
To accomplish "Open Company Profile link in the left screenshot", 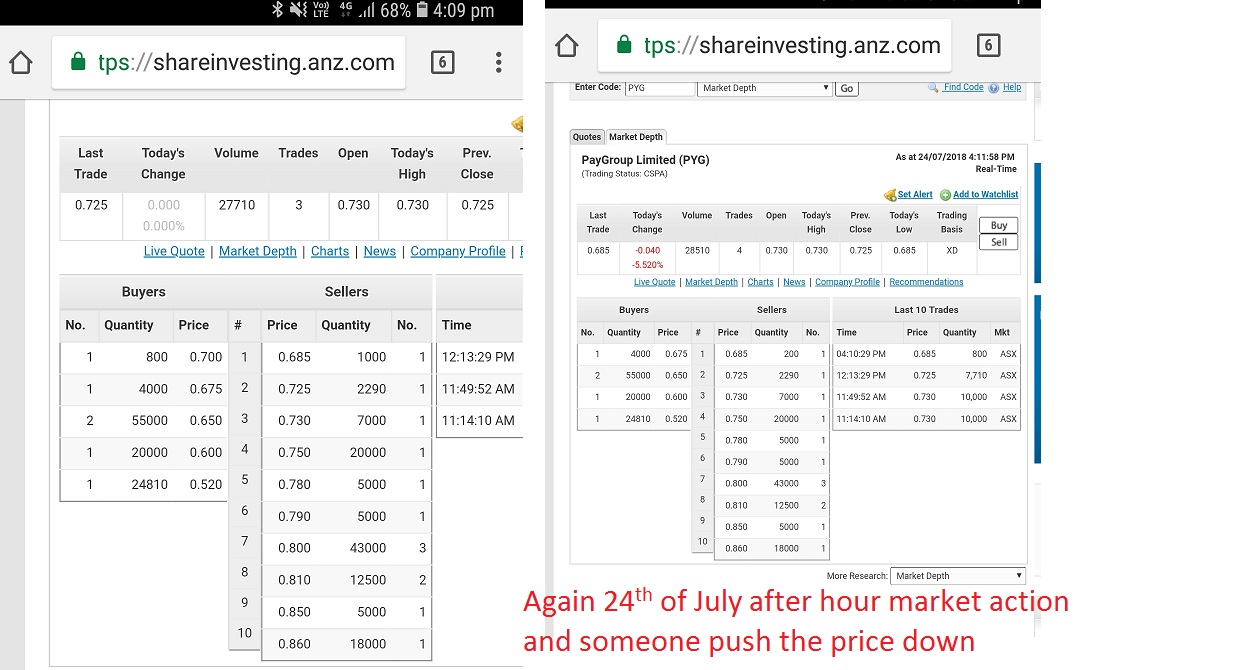I will [x=458, y=251].
